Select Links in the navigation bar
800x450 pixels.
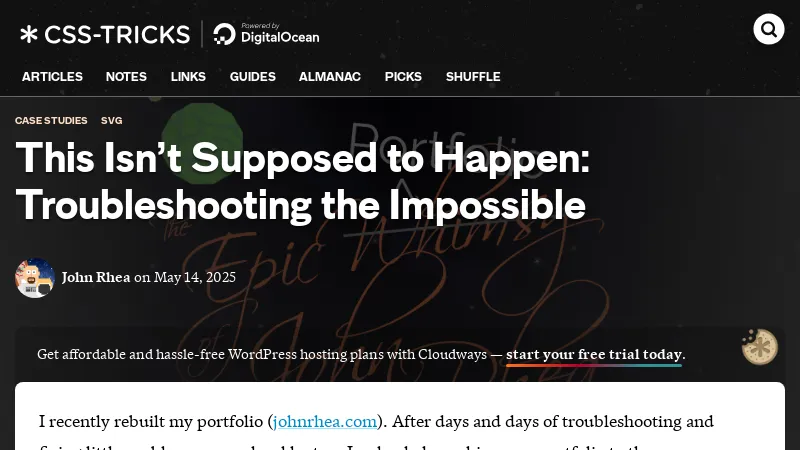188,77
